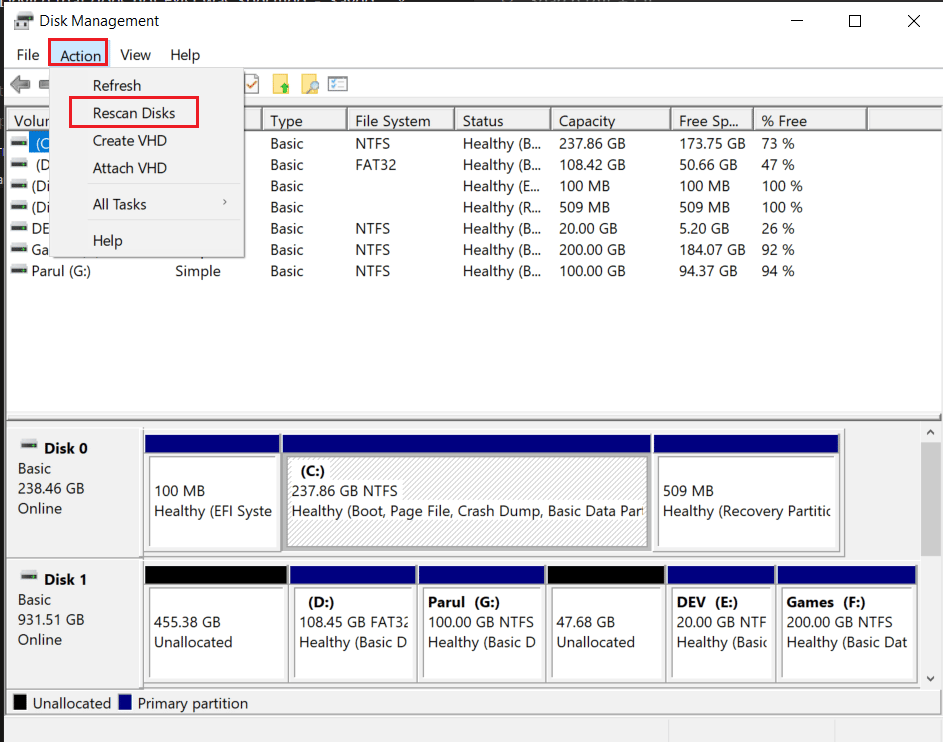Click the checklist icon at the toolbar's right end

(338, 85)
